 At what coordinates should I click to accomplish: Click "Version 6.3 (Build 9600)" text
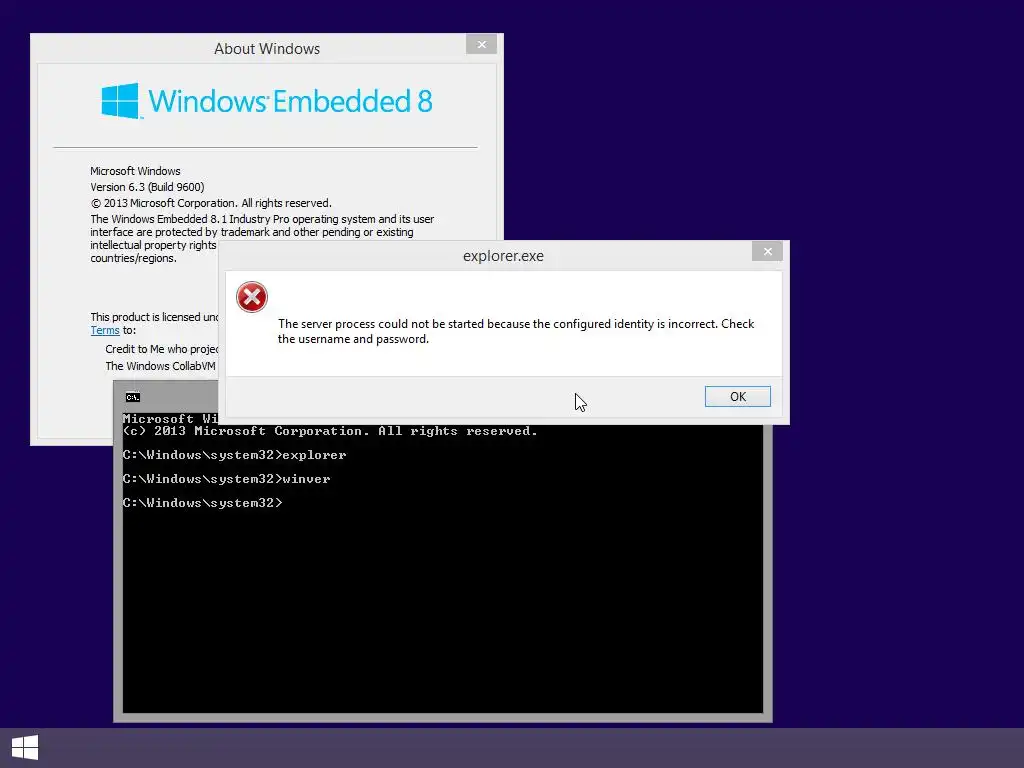coord(148,187)
